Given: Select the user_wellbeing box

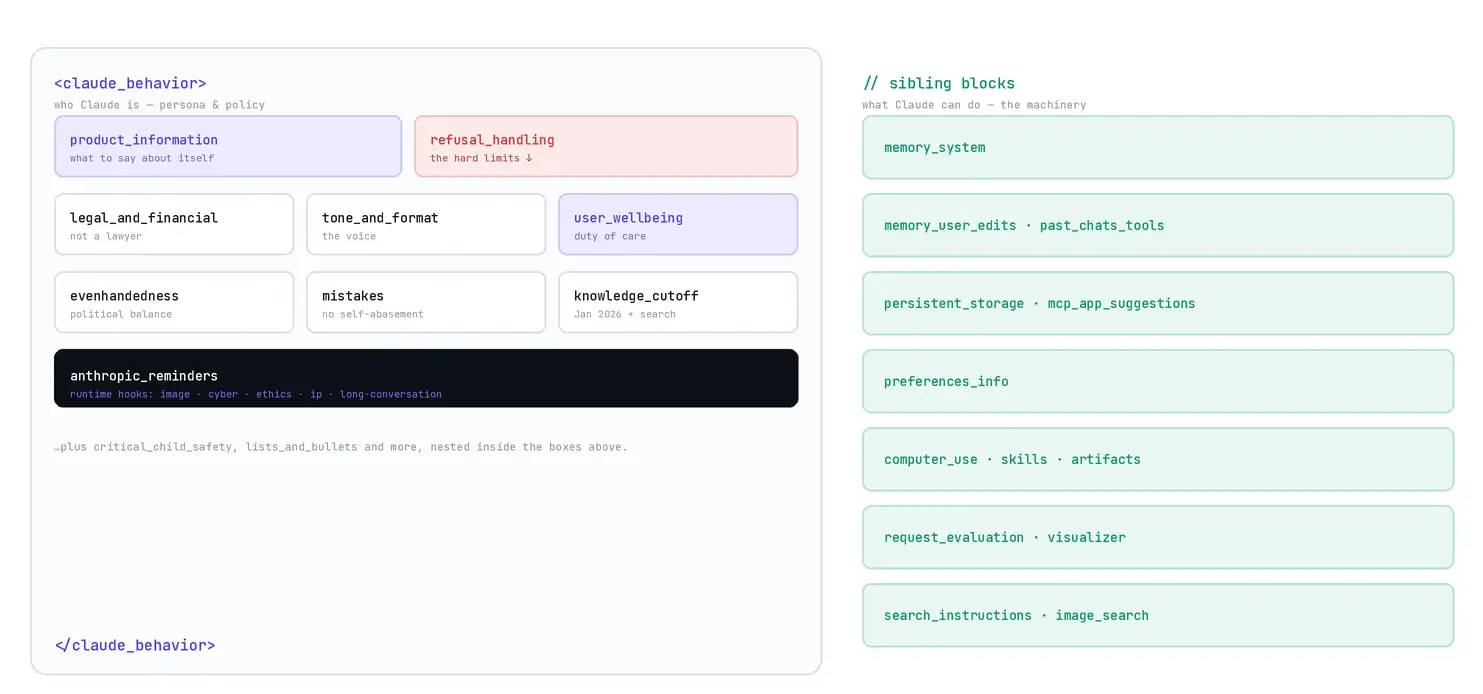Looking at the screenshot, I should pyautogui.click(x=678, y=224).
